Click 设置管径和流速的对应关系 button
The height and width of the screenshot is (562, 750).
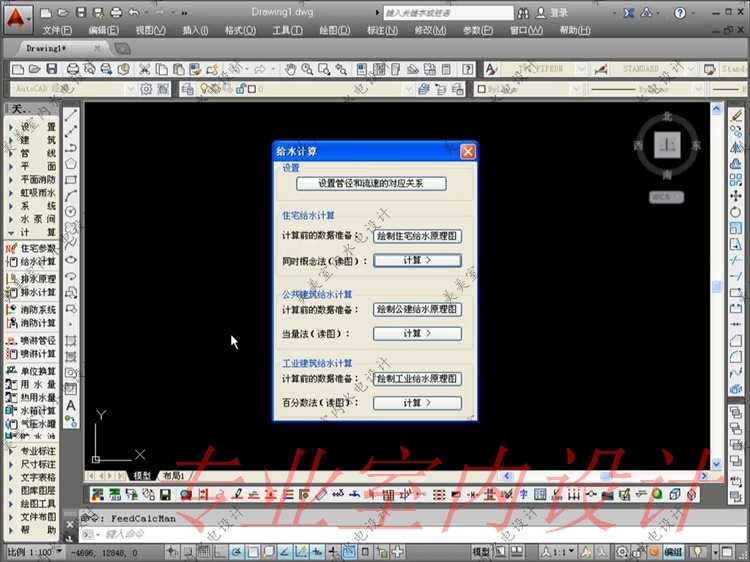tap(370, 184)
